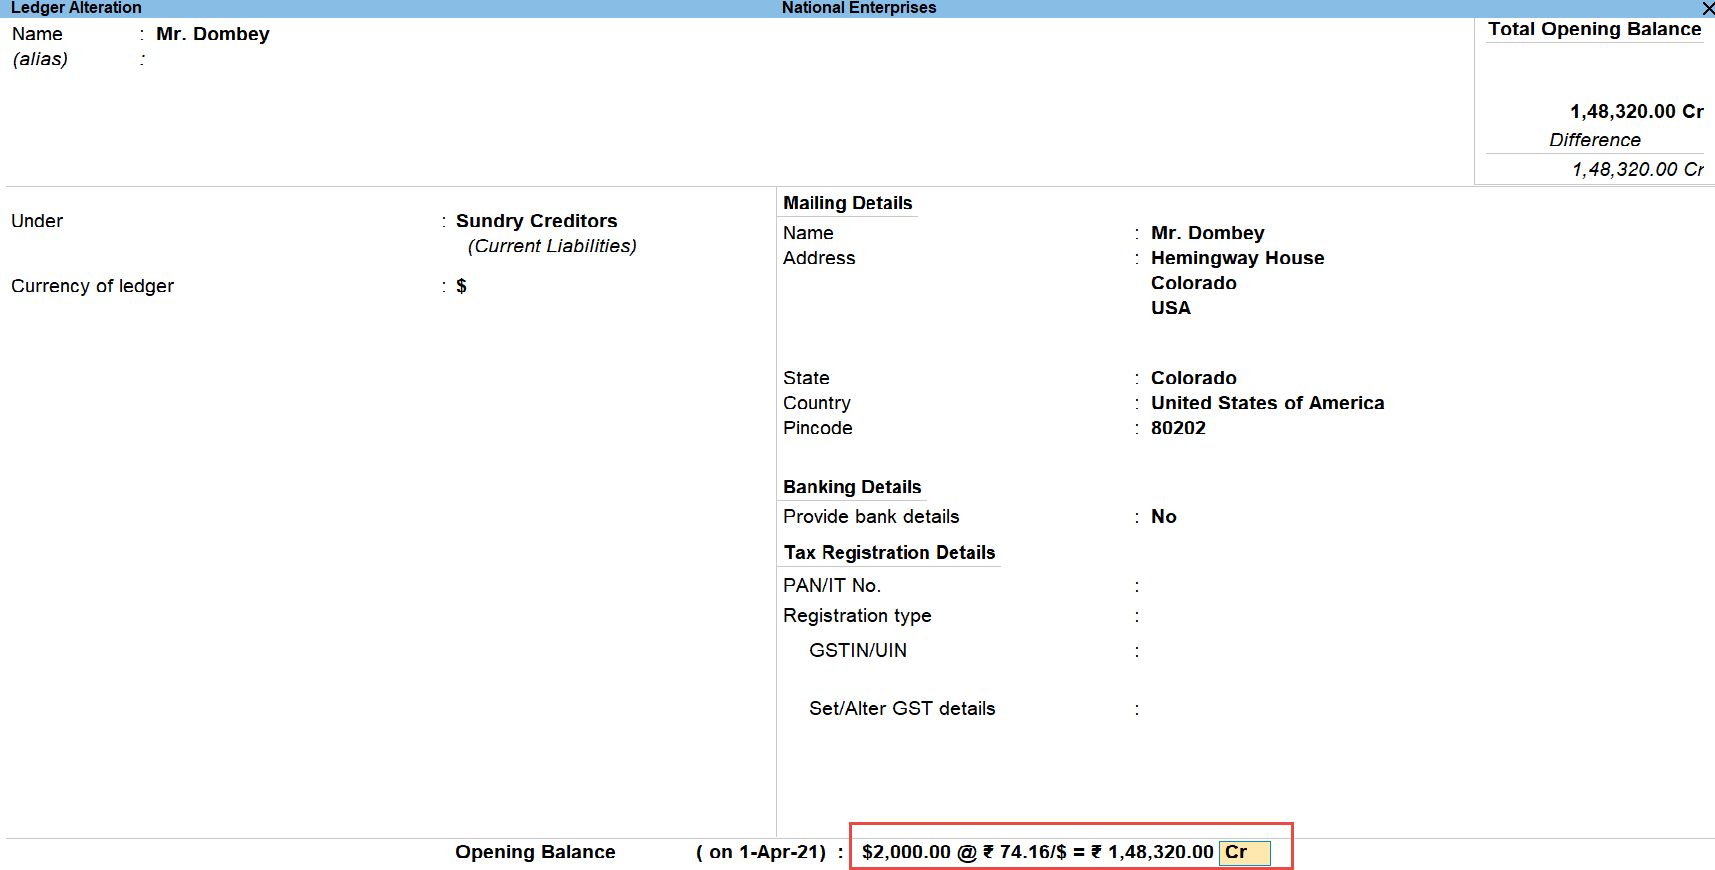The image size is (1715, 870).
Task: Click the Tax Registration Details heading
Action: point(889,553)
